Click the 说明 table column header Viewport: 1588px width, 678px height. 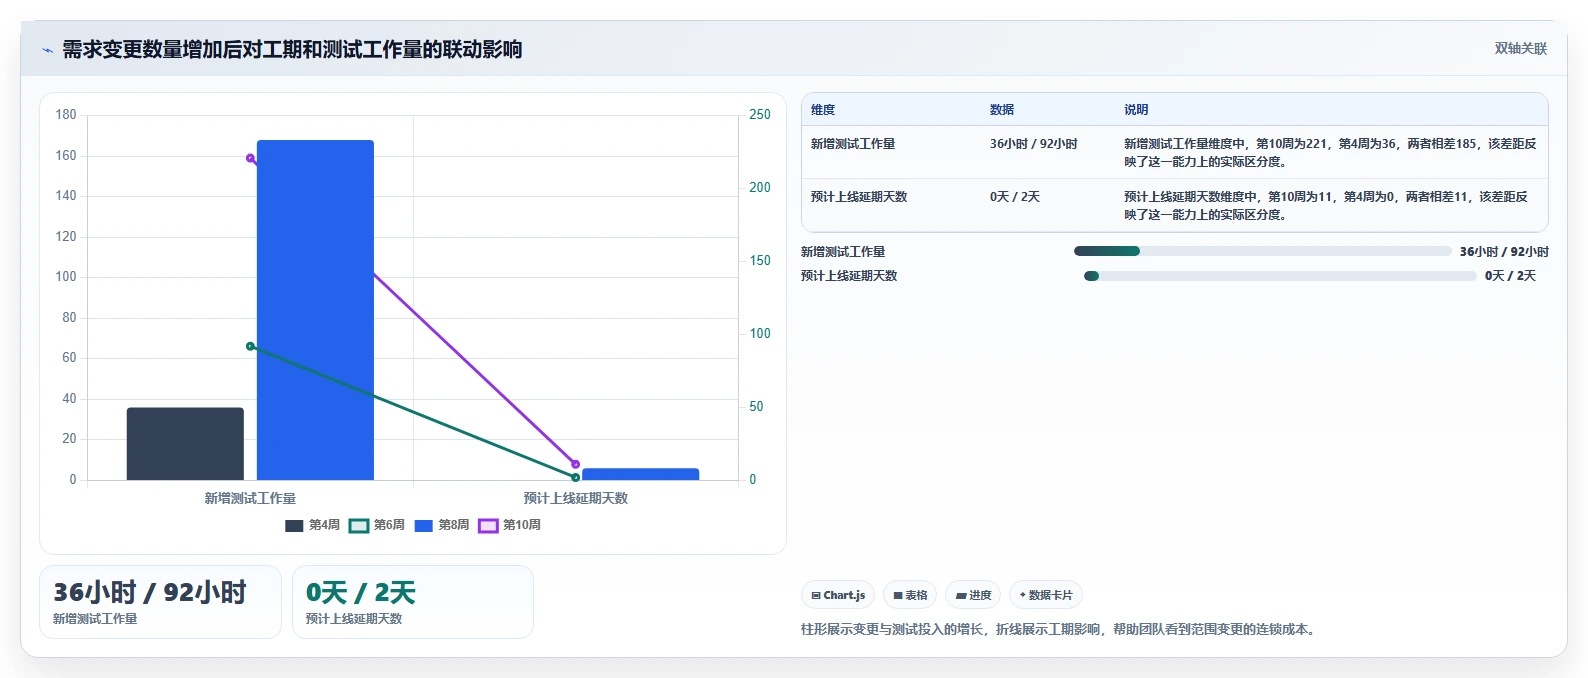(x=1136, y=110)
